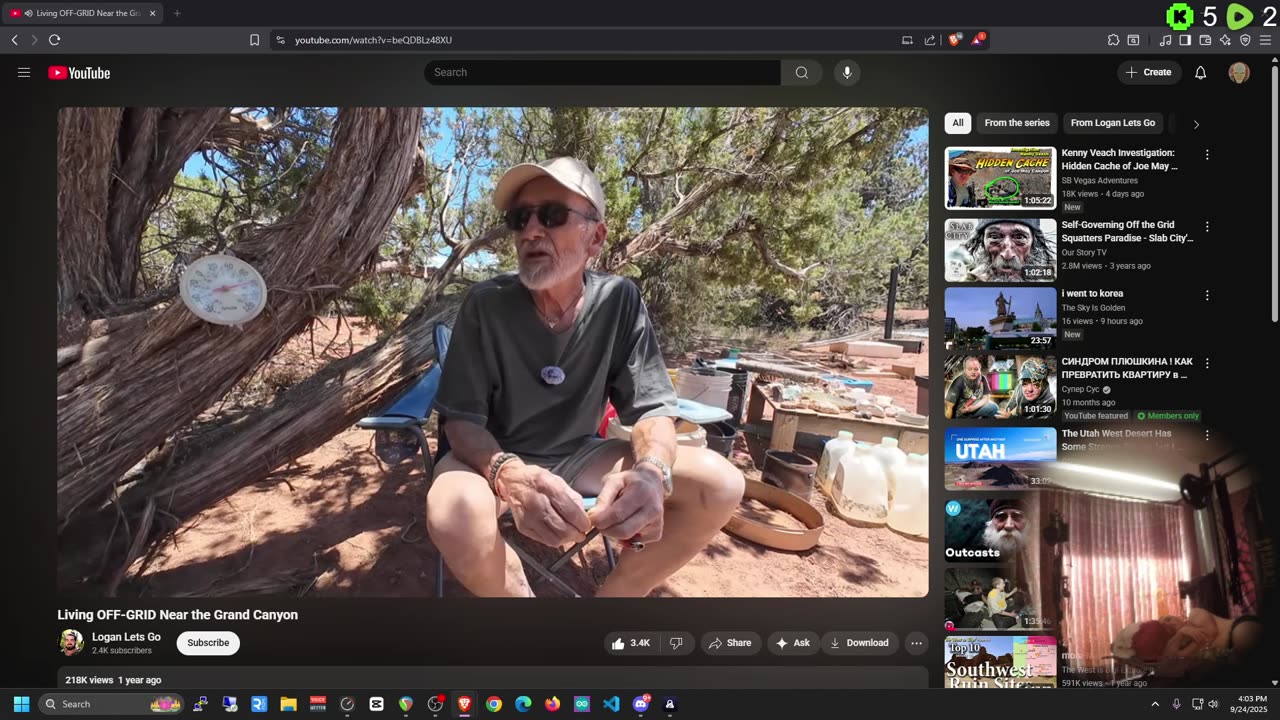This screenshot has width=1280, height=720.
Task: Go to the YouTube home logo
Action: [79, 73]
